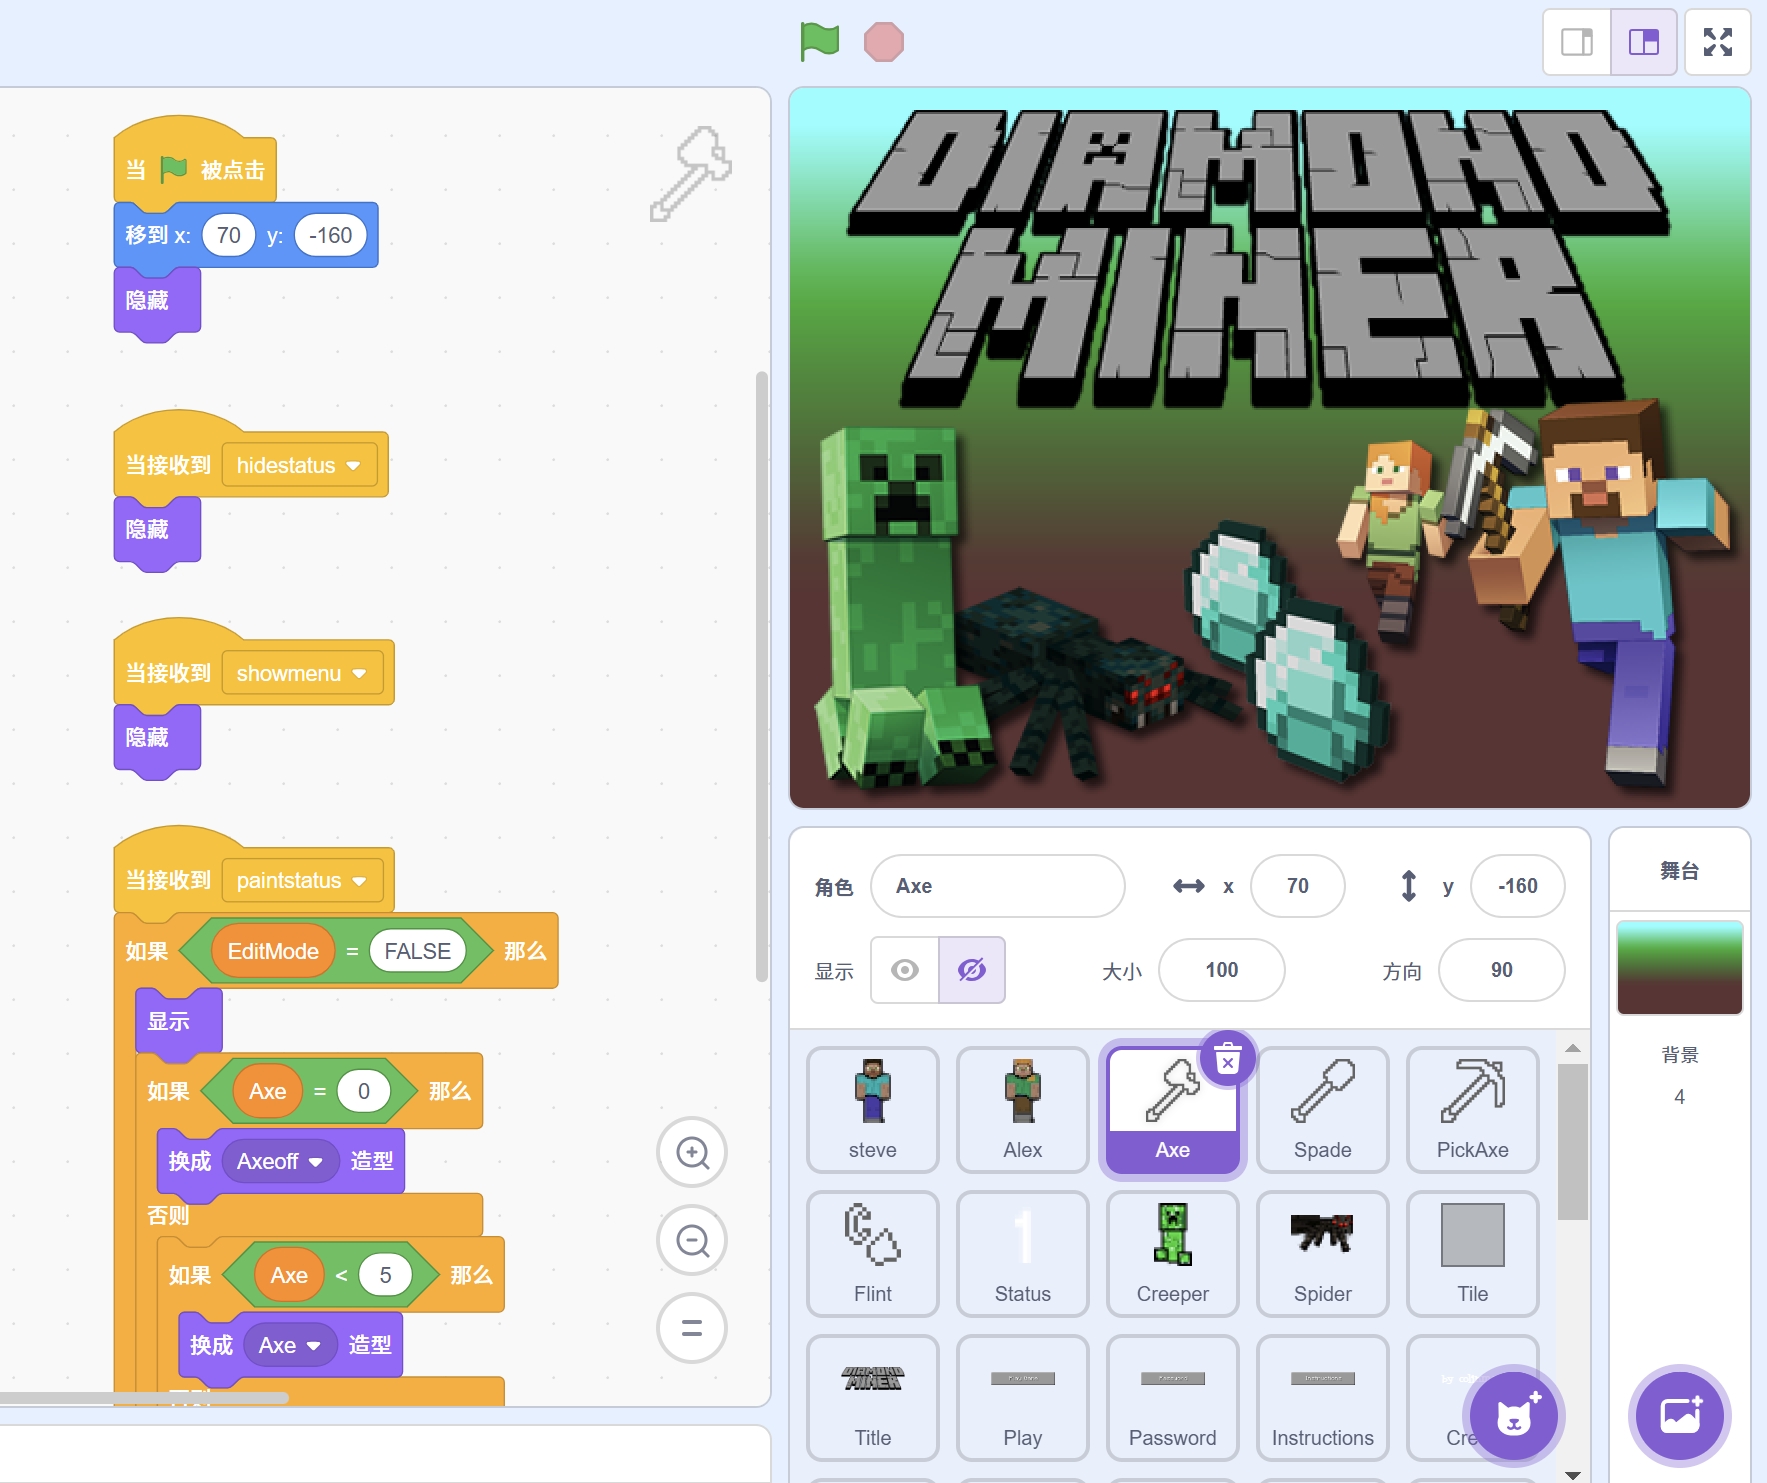Switch to small stage layout
This screenshot has height=1483, width=1767.
tap(1577, 42)
